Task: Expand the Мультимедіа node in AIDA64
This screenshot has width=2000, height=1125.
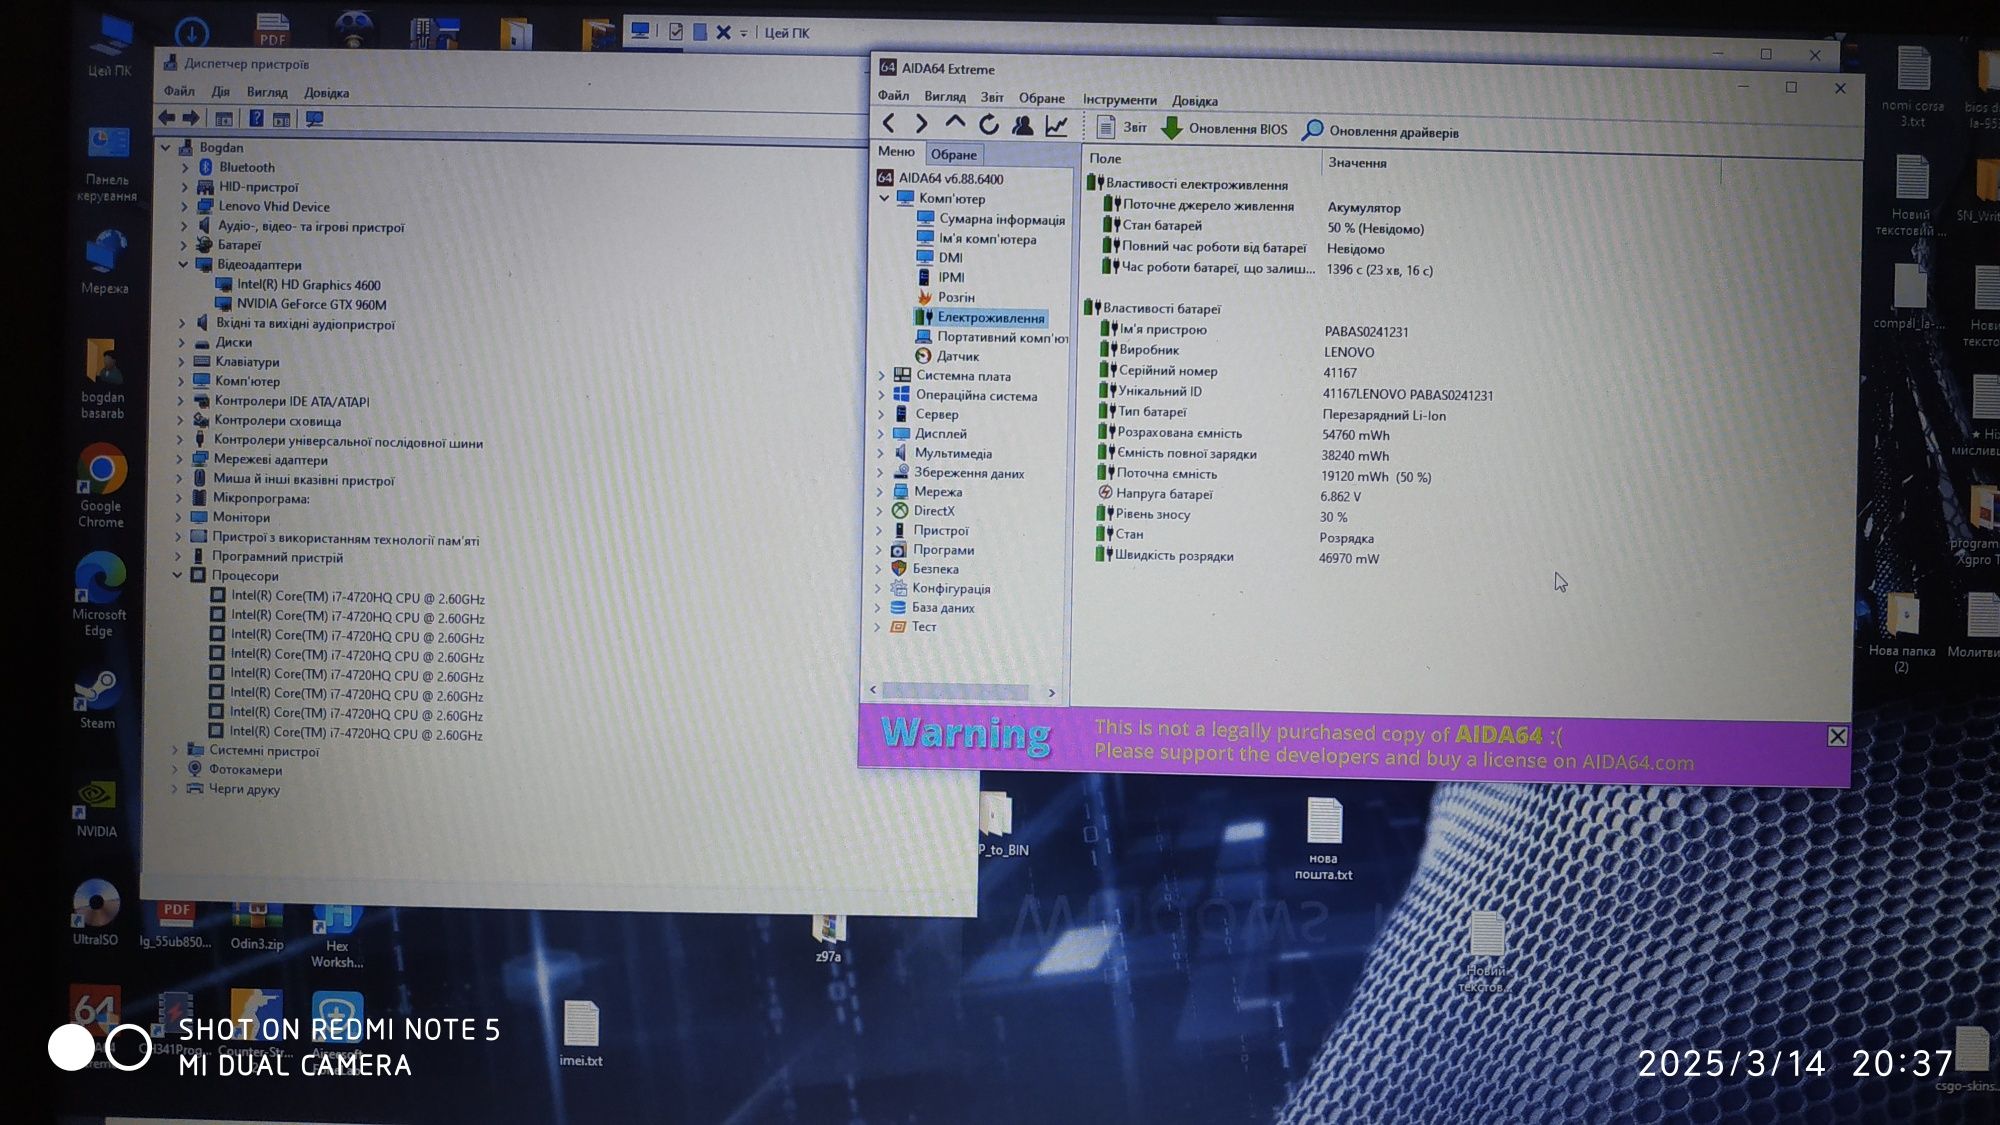Action: click(880, 453)
